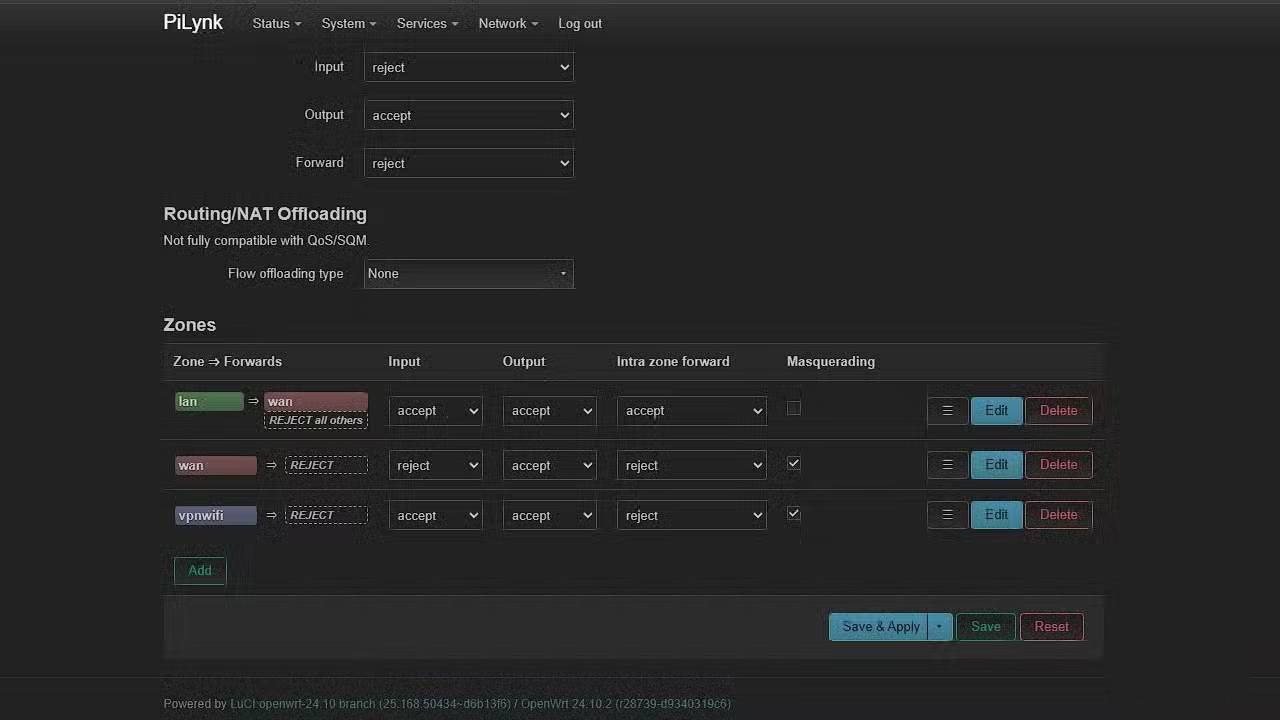Click the vpnwifi zone reorder handle icon
Image resolution: width=1280 pixels, height=720 pixels.
[946, 514]
